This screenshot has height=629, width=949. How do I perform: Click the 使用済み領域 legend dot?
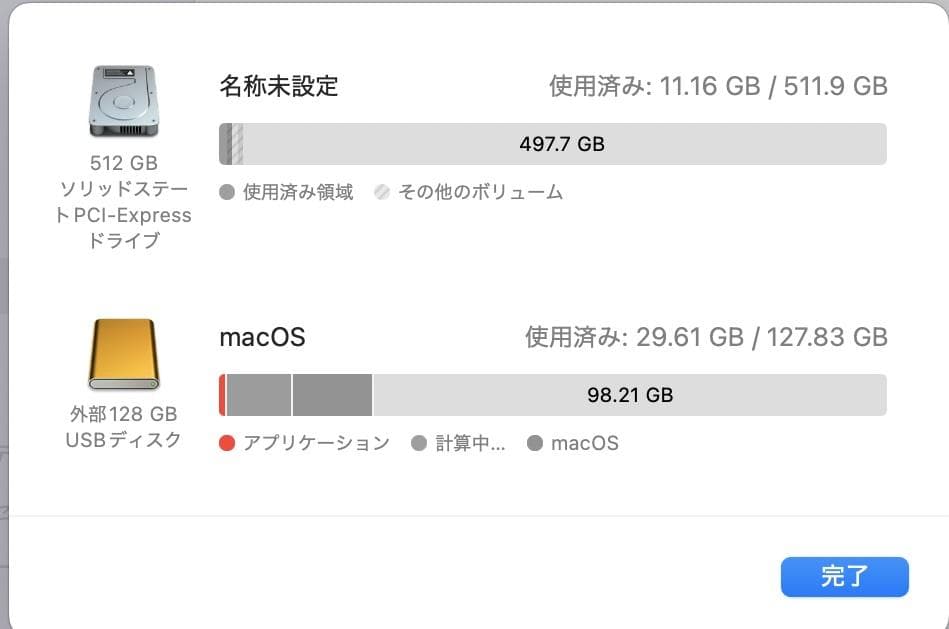point(228,192)
